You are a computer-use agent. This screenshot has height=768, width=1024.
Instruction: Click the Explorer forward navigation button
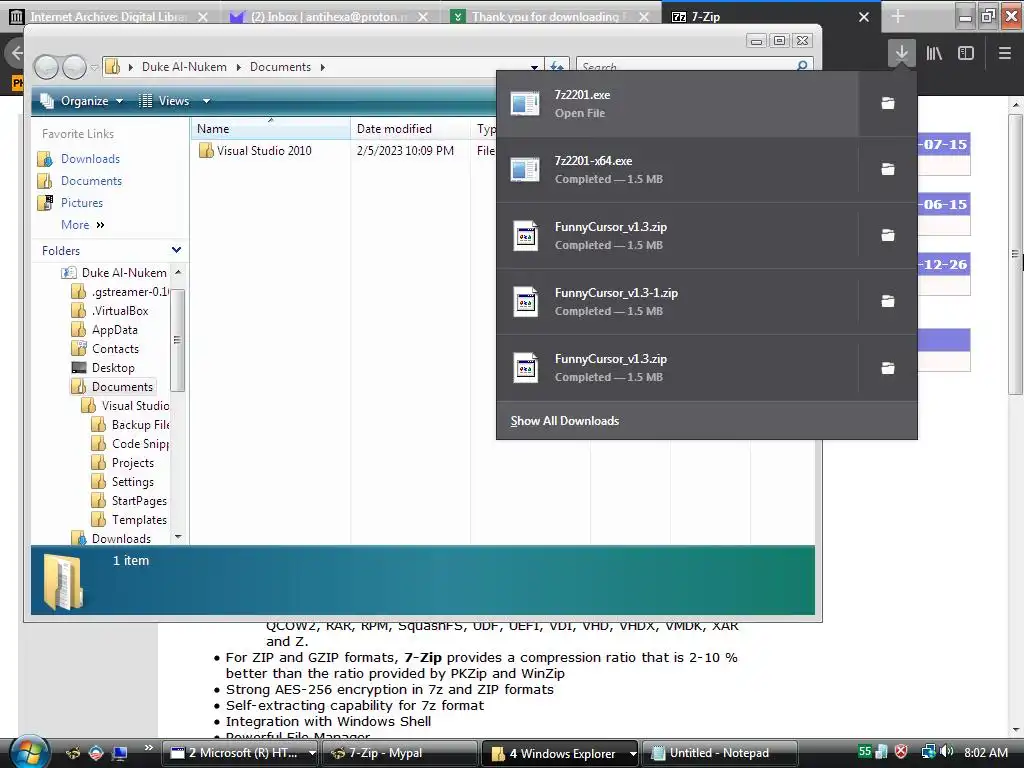coord(74,67)
